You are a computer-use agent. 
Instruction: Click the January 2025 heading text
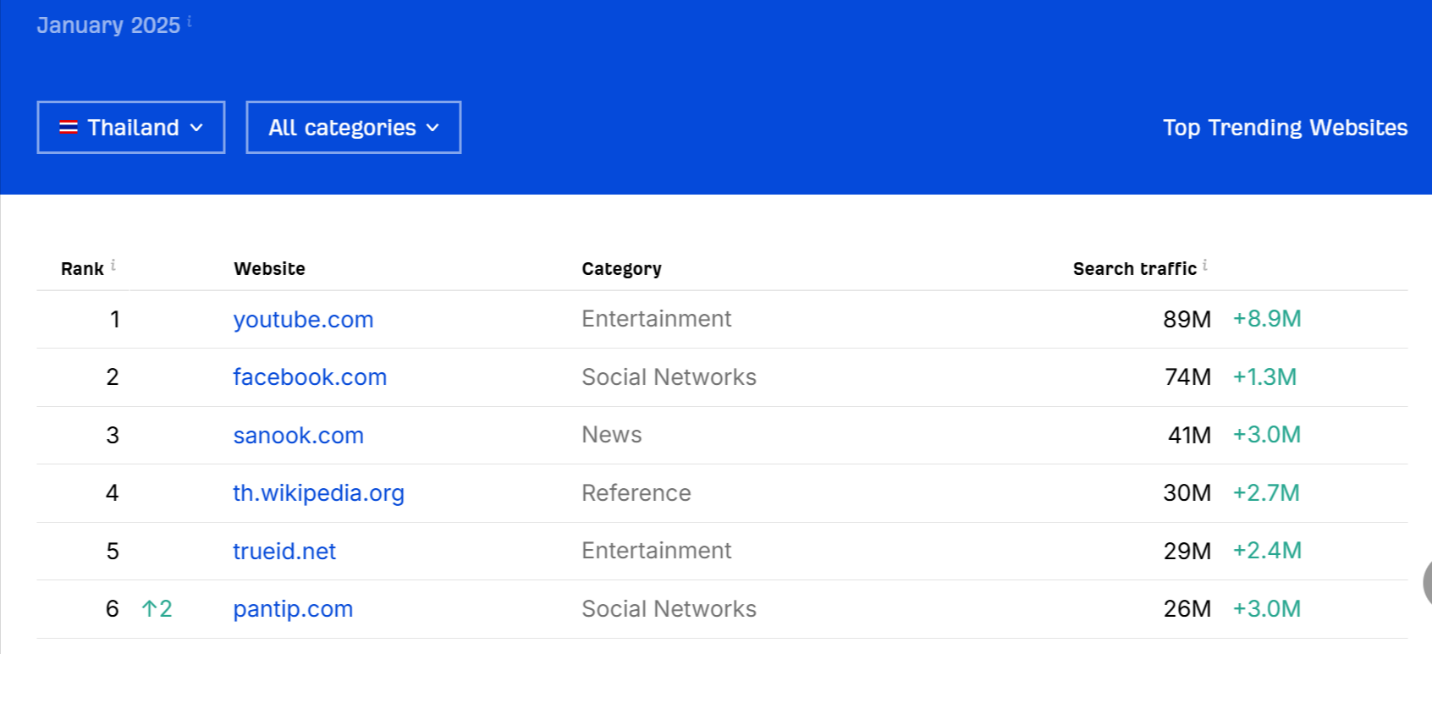[108, 25]
